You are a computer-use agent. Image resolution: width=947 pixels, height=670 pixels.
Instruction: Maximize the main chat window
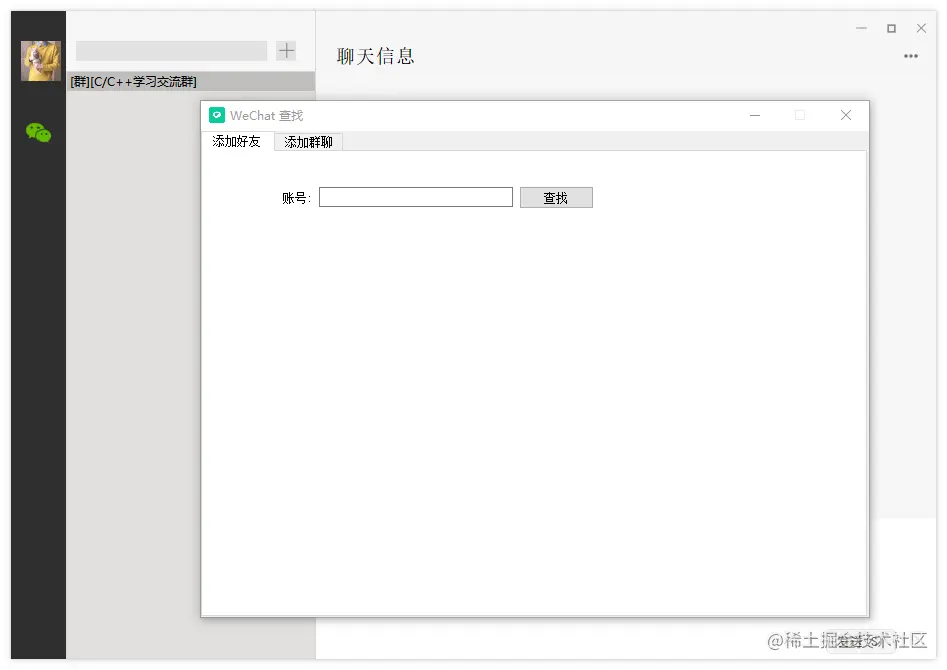(890, 28)
